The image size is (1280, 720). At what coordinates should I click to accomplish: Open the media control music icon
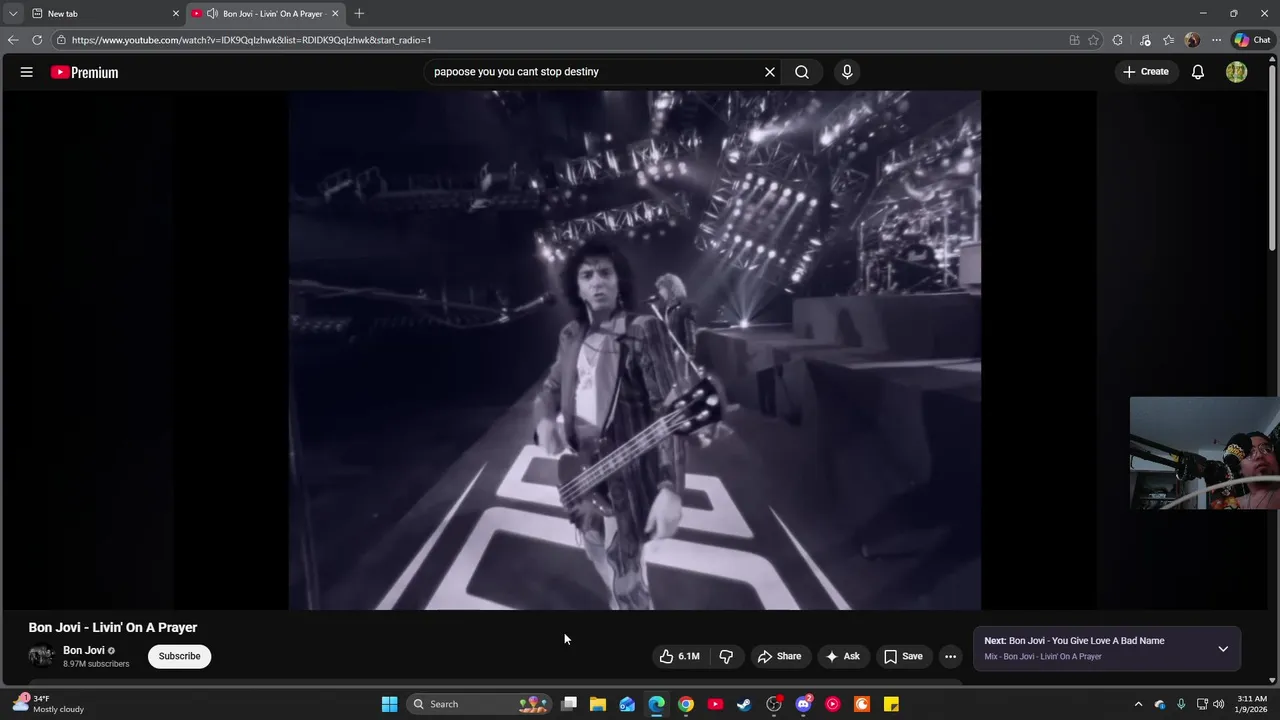pos(1145,40)
